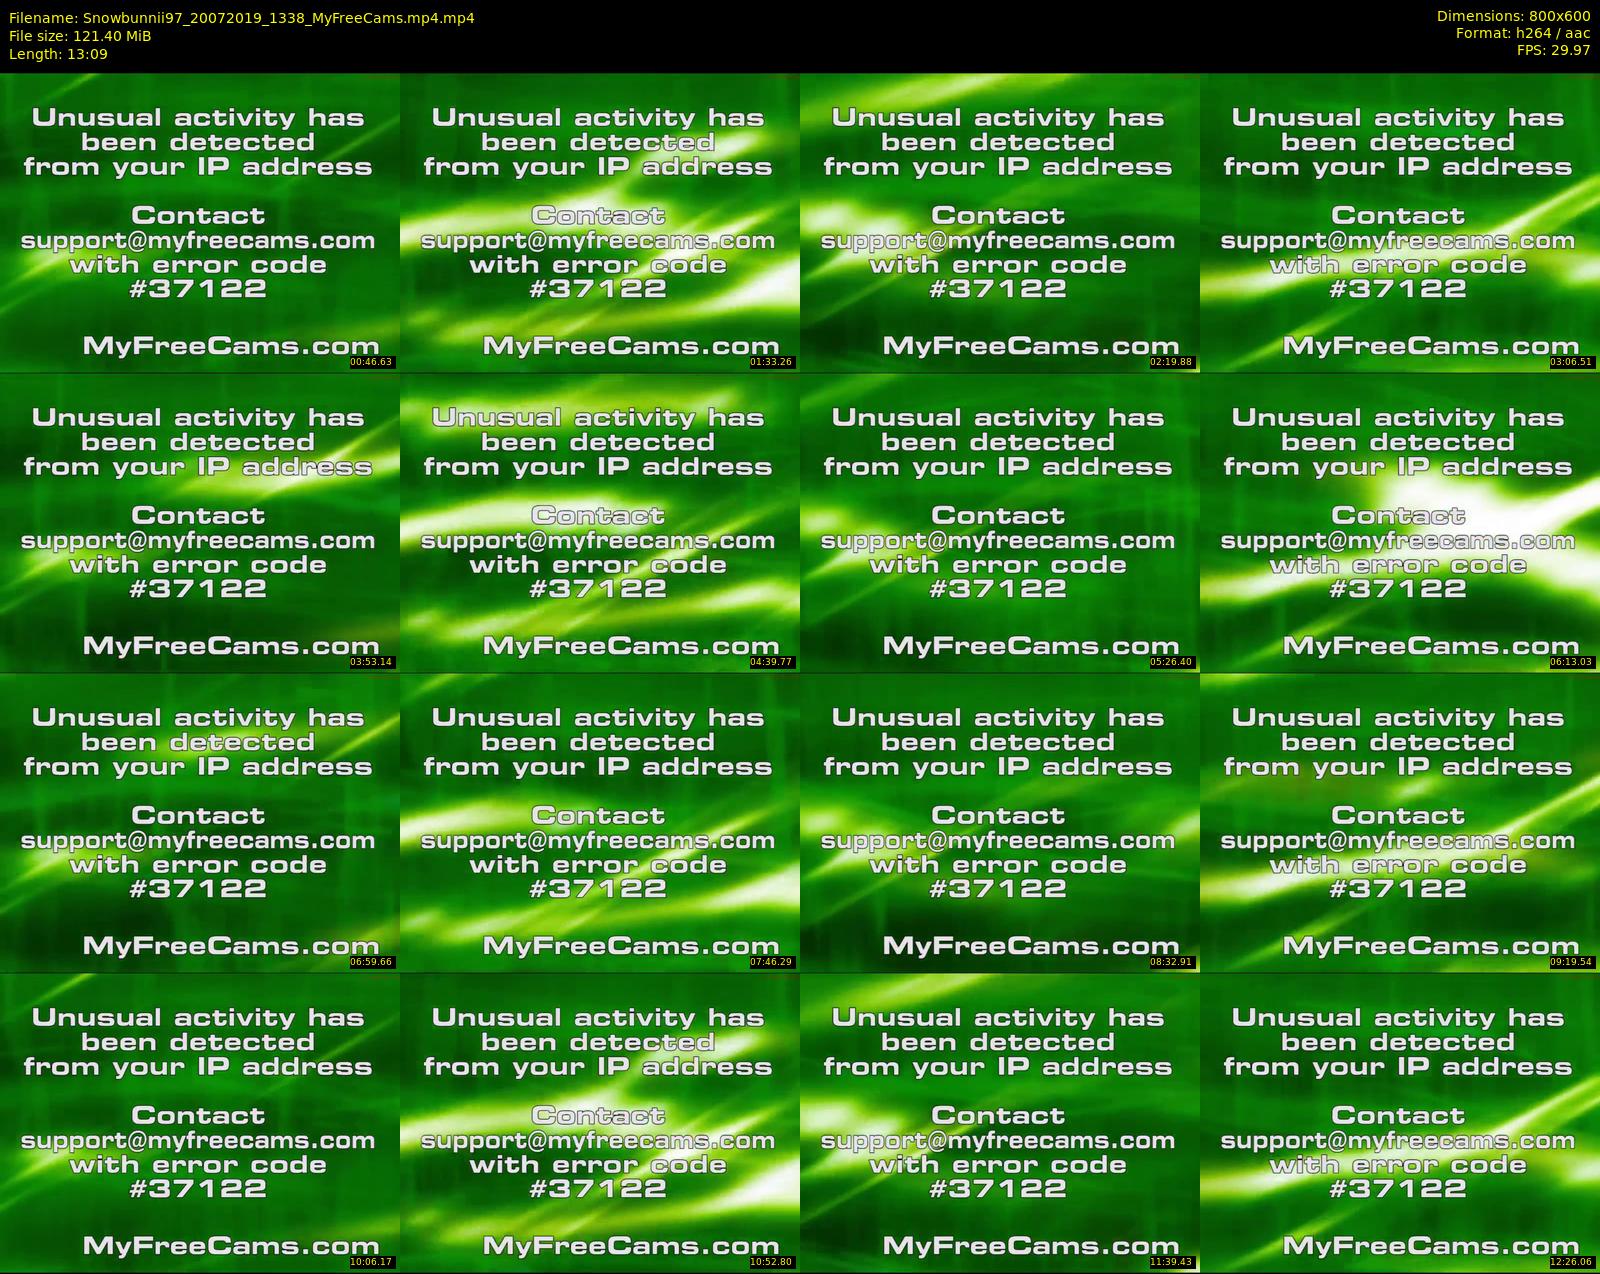This screenshot has height=1274, width=1600.
Task: Pick the thumbnail frame stamped 02:19.88
Action: click(1000, 222)
